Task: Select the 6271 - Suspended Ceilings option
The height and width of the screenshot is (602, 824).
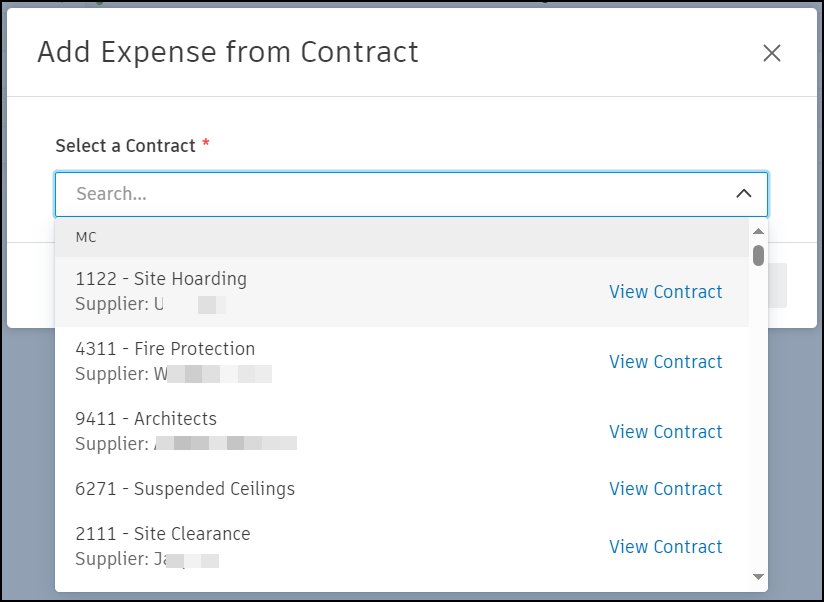Action: [x=185, y=489]
